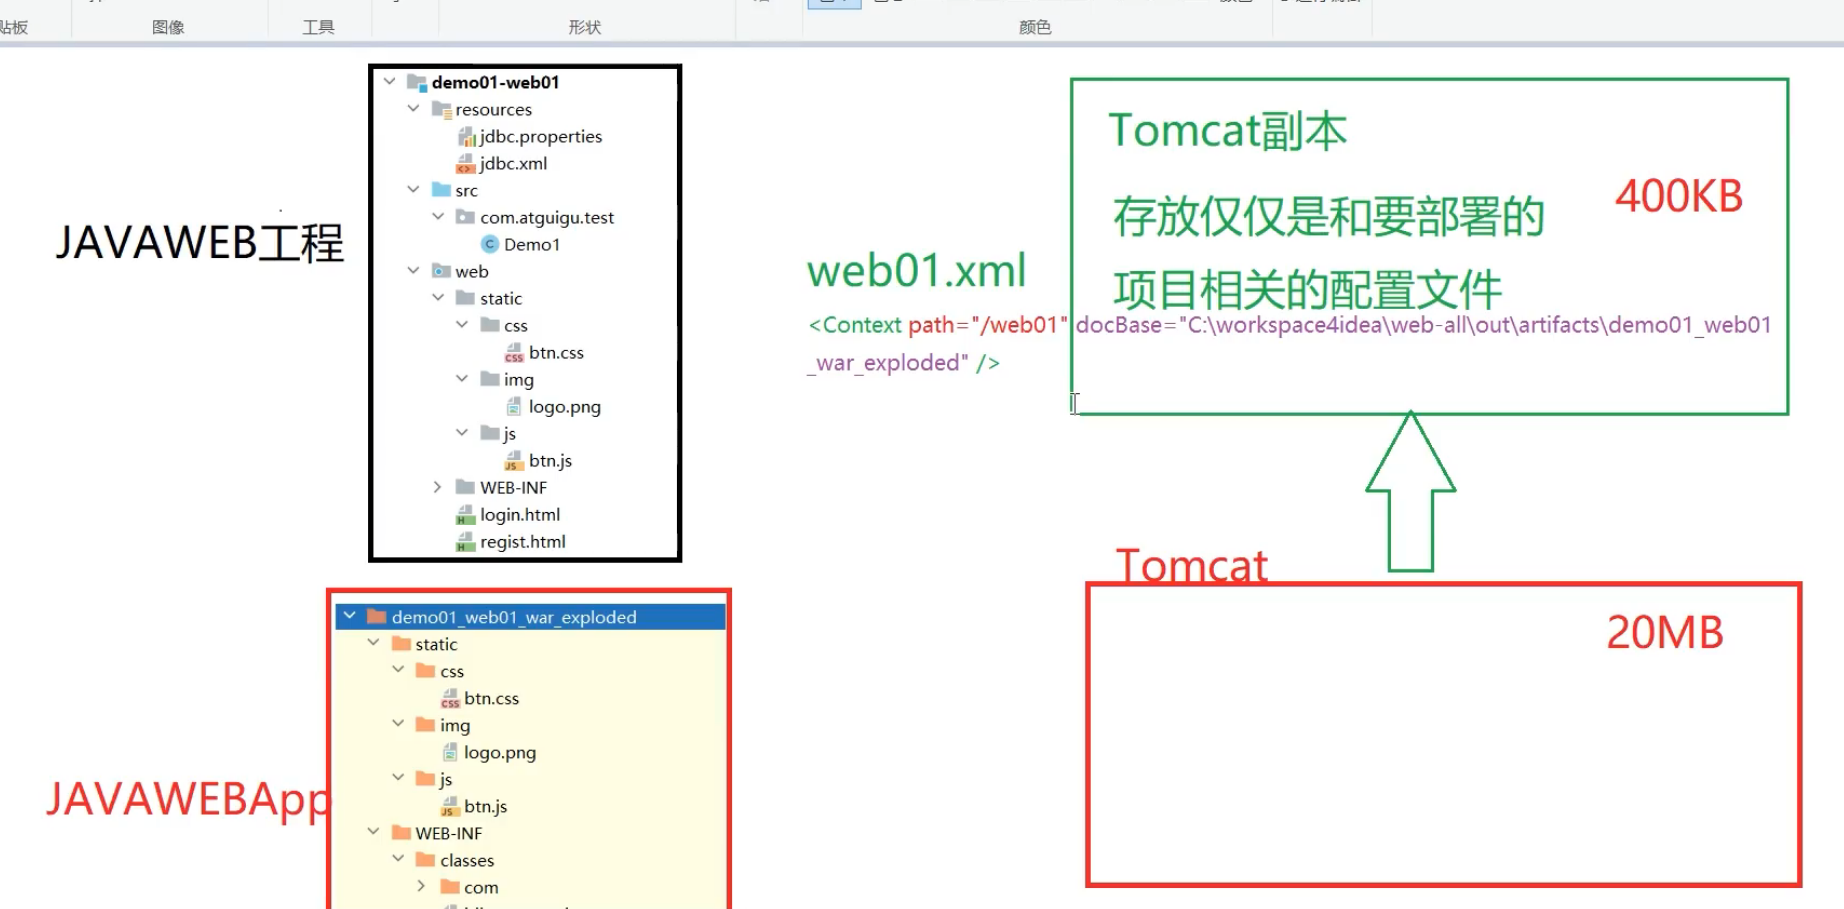Click the red 'JAVAWEBApp' label
The image size is (1844, 909).
coord(189,800)
